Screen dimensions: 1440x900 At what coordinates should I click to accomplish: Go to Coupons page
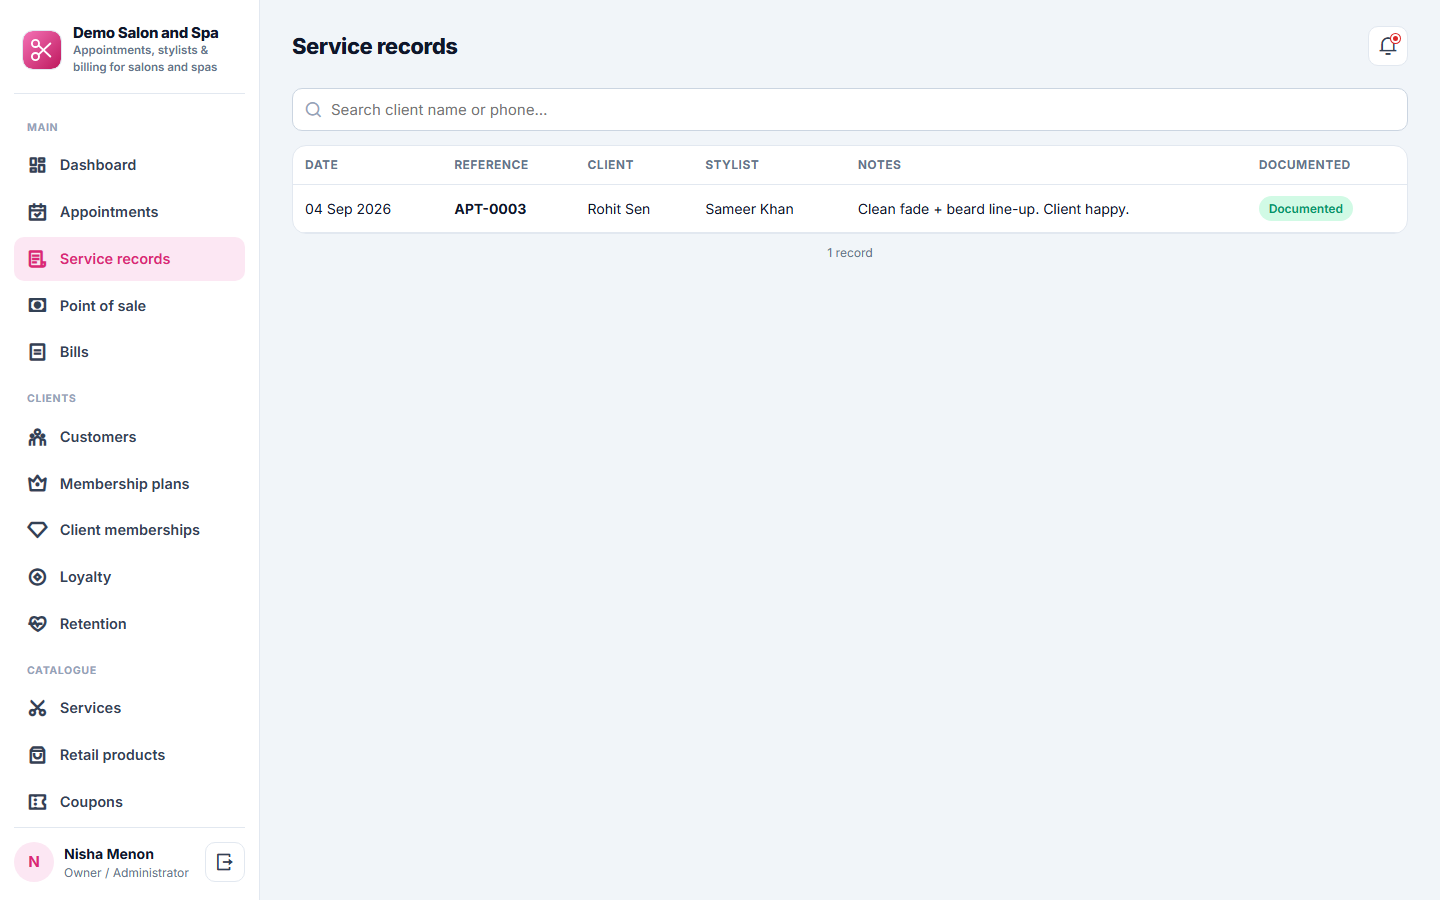click(x=129, y=802)
